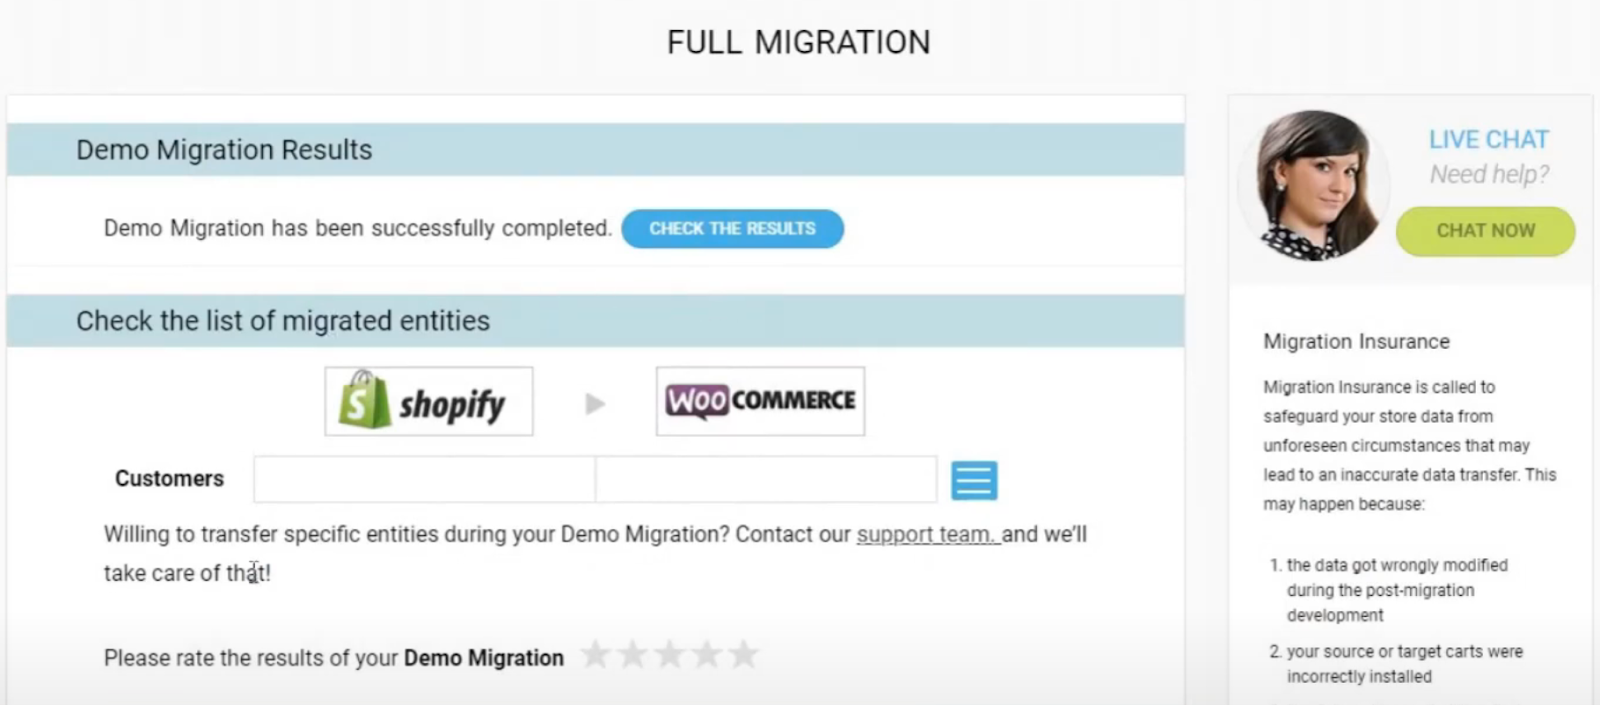This screenshot has width=1600, height=705.
Task: Click the 'Demo Migration has been successfully completed.' message
Action: 357,228
